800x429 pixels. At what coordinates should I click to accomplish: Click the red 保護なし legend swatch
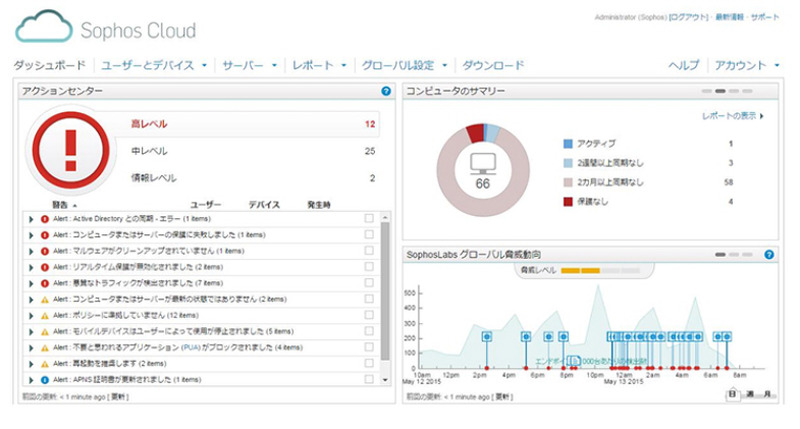pyautogui.click(x=568, y=202)
